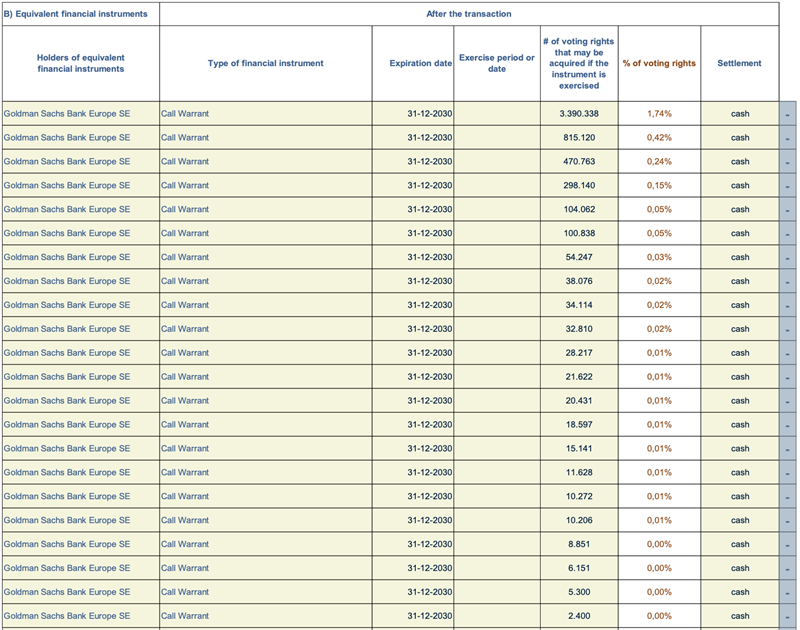Click the 0,00% percentage in the 5.300 row
This screenshot has height=630, width=800.
click(x=659, y=592)
